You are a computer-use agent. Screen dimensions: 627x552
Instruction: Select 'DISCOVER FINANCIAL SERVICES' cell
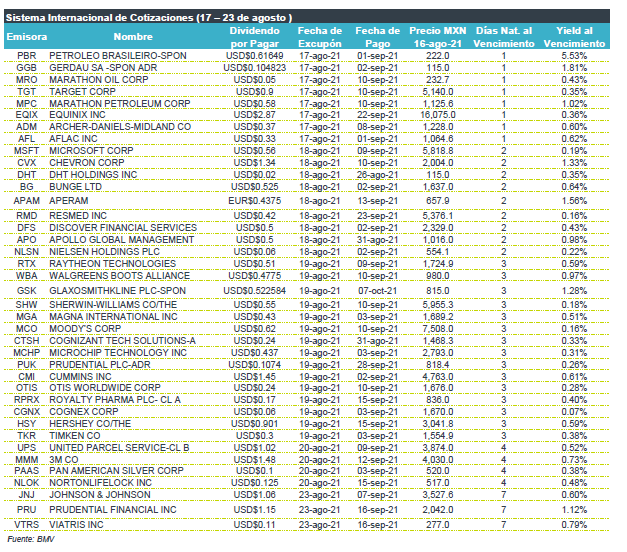[123, 228]
